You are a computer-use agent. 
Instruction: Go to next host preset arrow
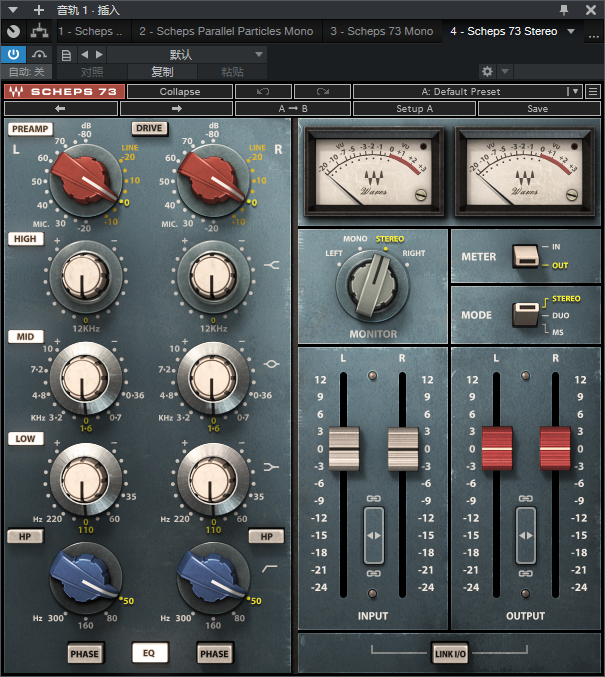point(99,54)
